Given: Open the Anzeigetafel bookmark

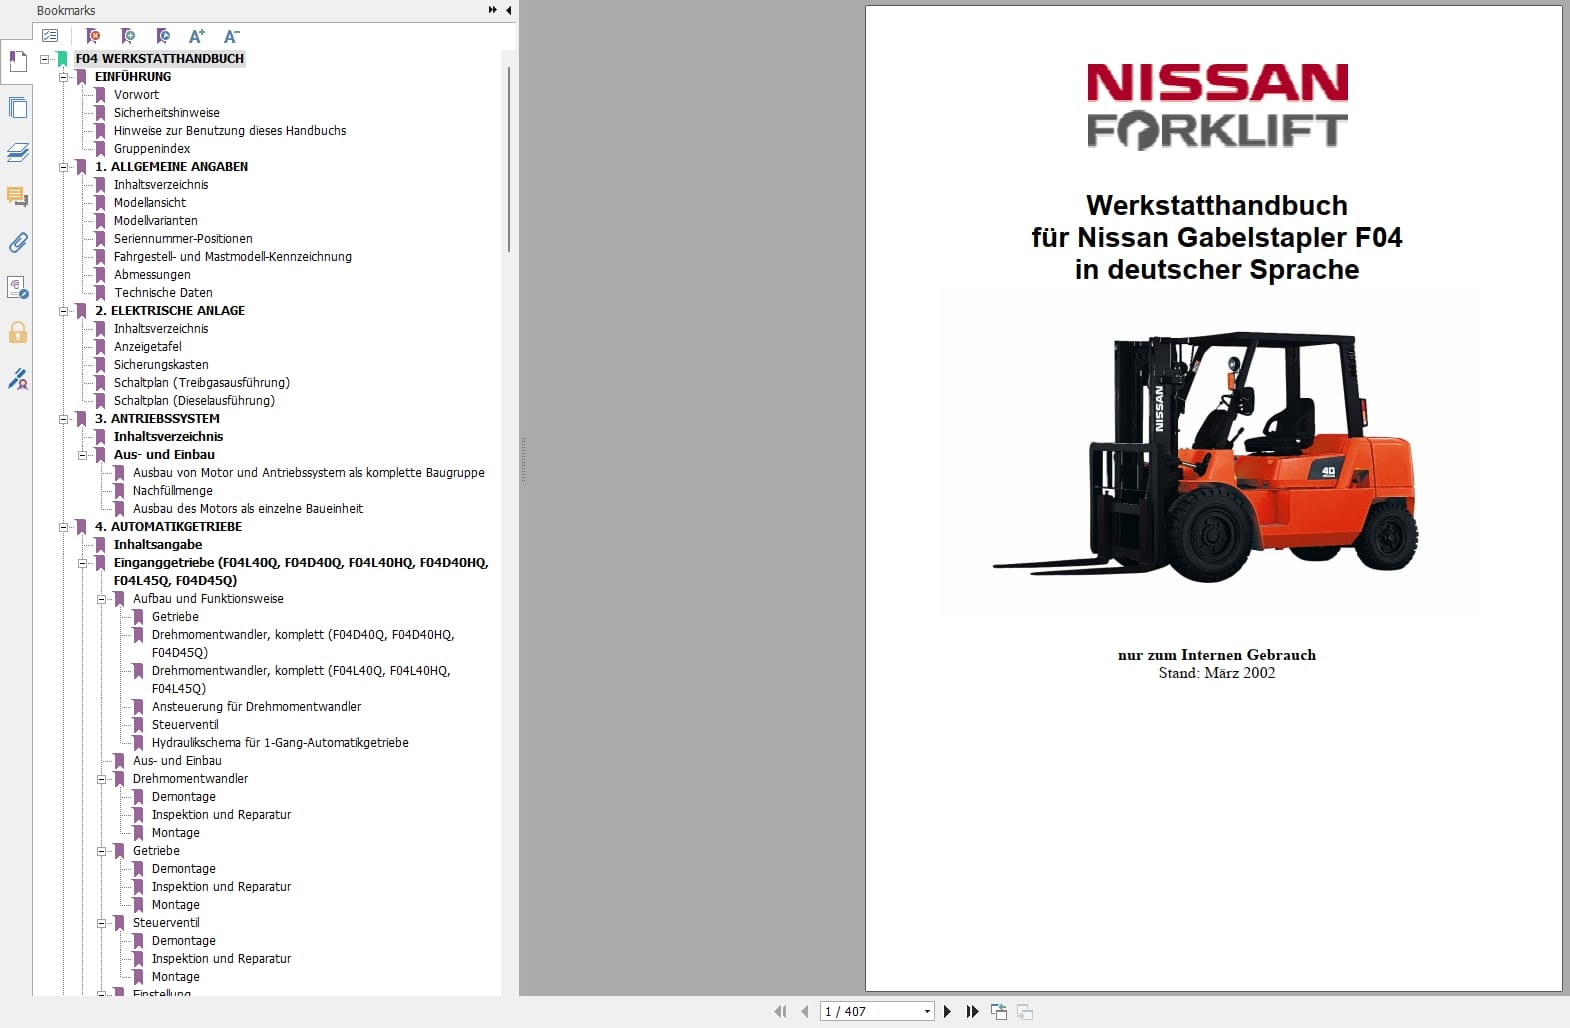Looking at the screenshot, I should click(x=148, y=347).
